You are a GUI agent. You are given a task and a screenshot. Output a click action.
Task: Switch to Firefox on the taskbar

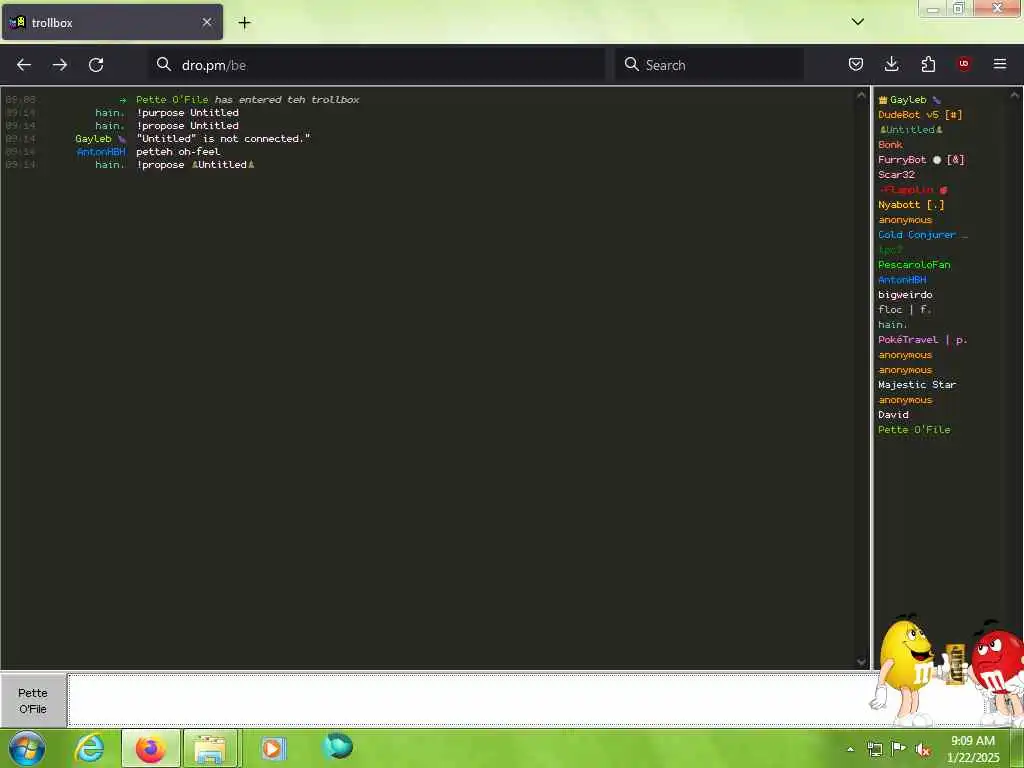[x=150, y=748]
